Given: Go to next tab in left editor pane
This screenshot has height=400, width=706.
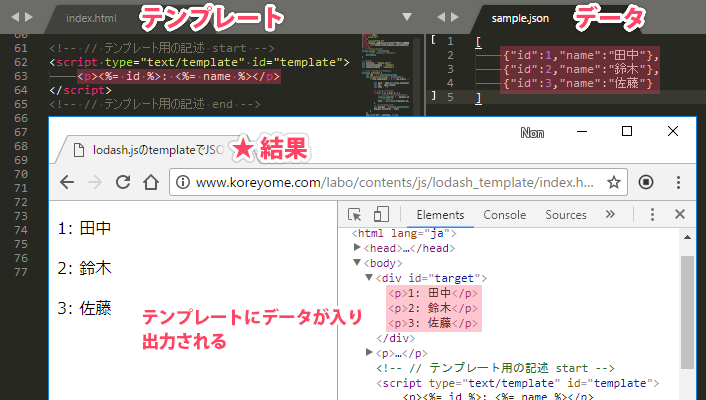Looking at the screenshot, I should coord(29,17).
